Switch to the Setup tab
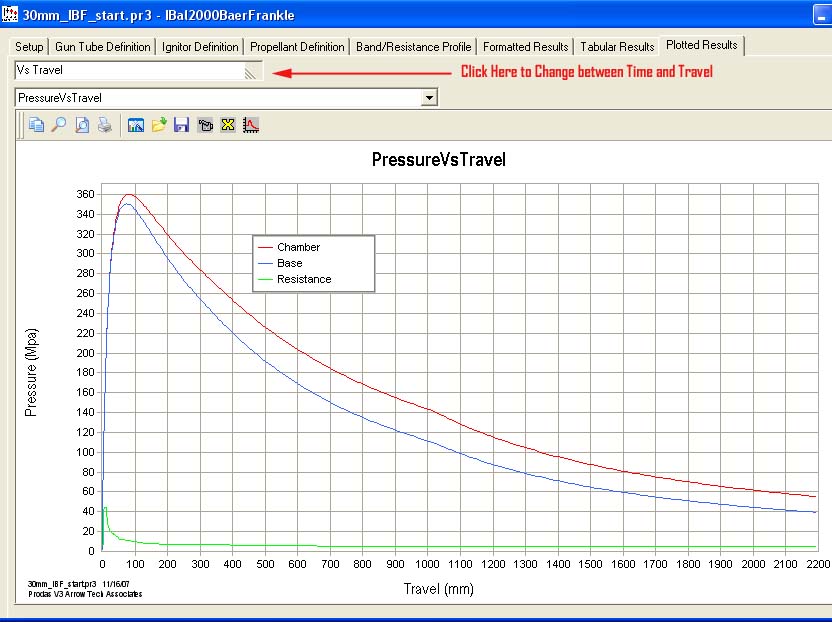832x622 pixels. (x=29, y=47)
